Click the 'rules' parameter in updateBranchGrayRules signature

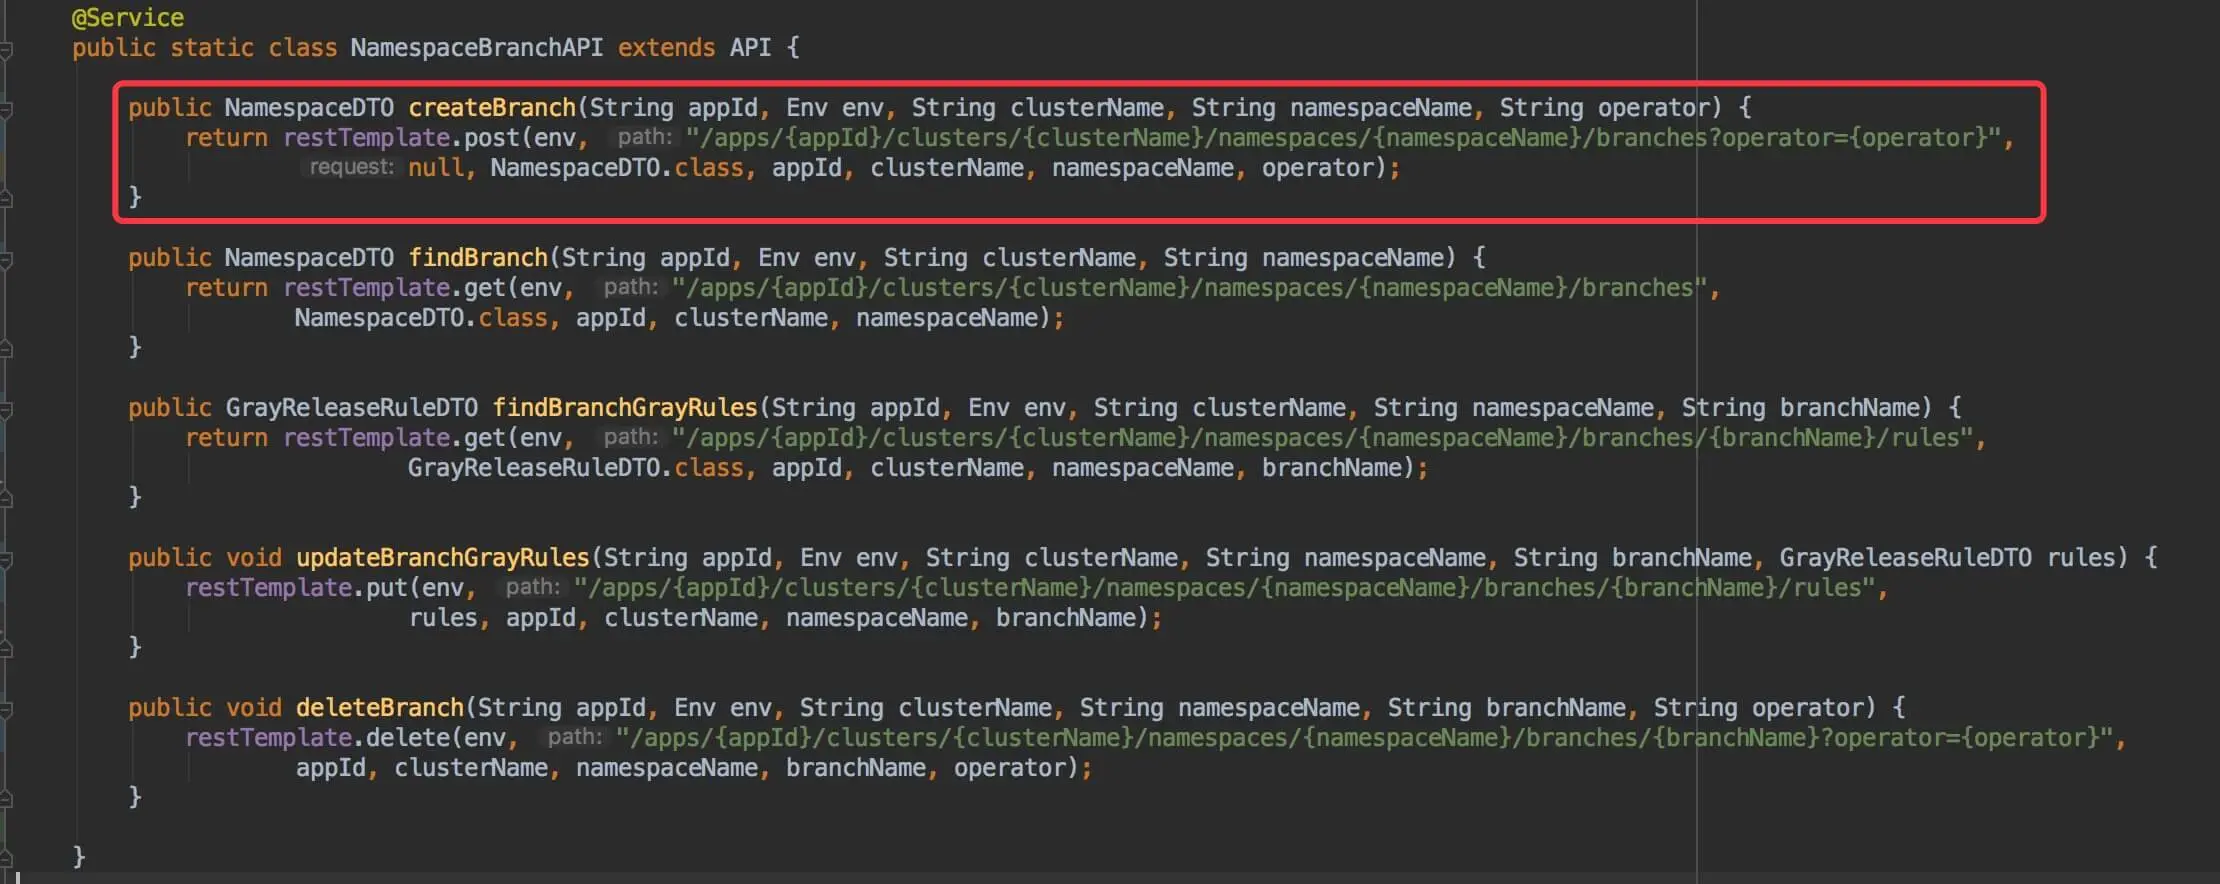2081,557
